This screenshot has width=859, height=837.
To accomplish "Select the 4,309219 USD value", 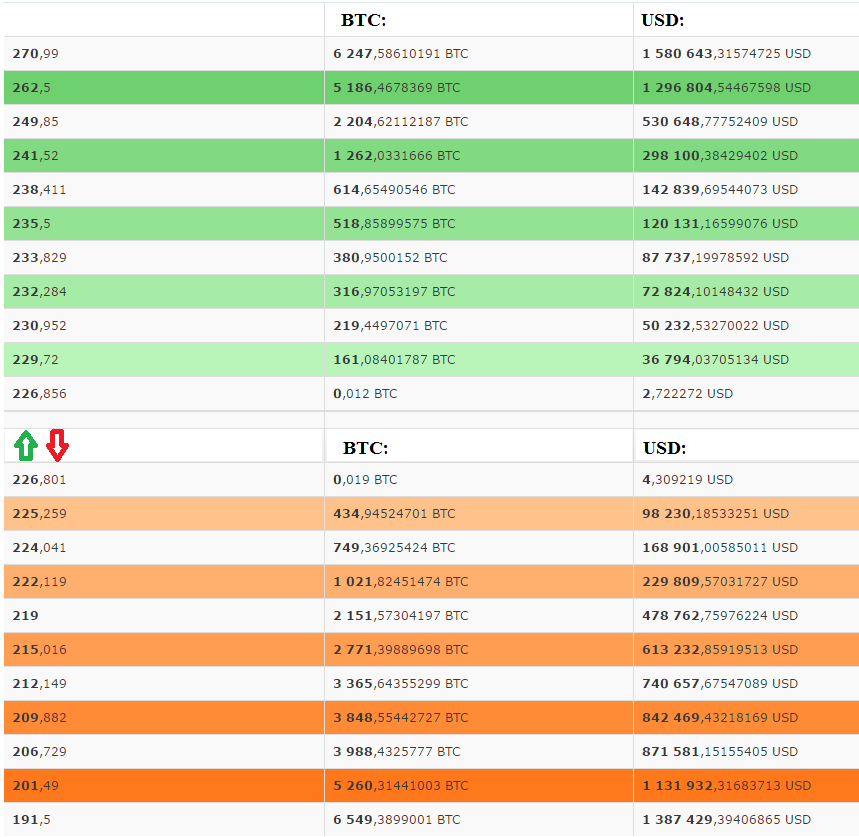I will click(688, 479).
